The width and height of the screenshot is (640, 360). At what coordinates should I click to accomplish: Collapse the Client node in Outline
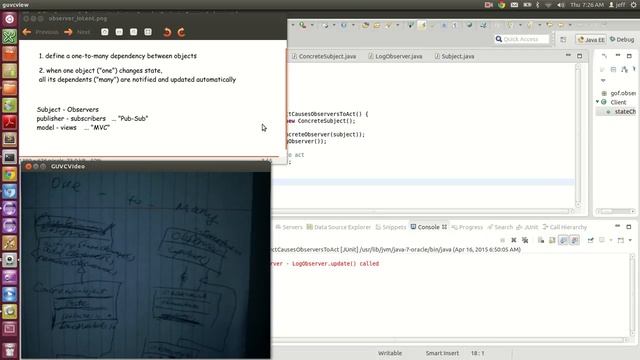598,102
